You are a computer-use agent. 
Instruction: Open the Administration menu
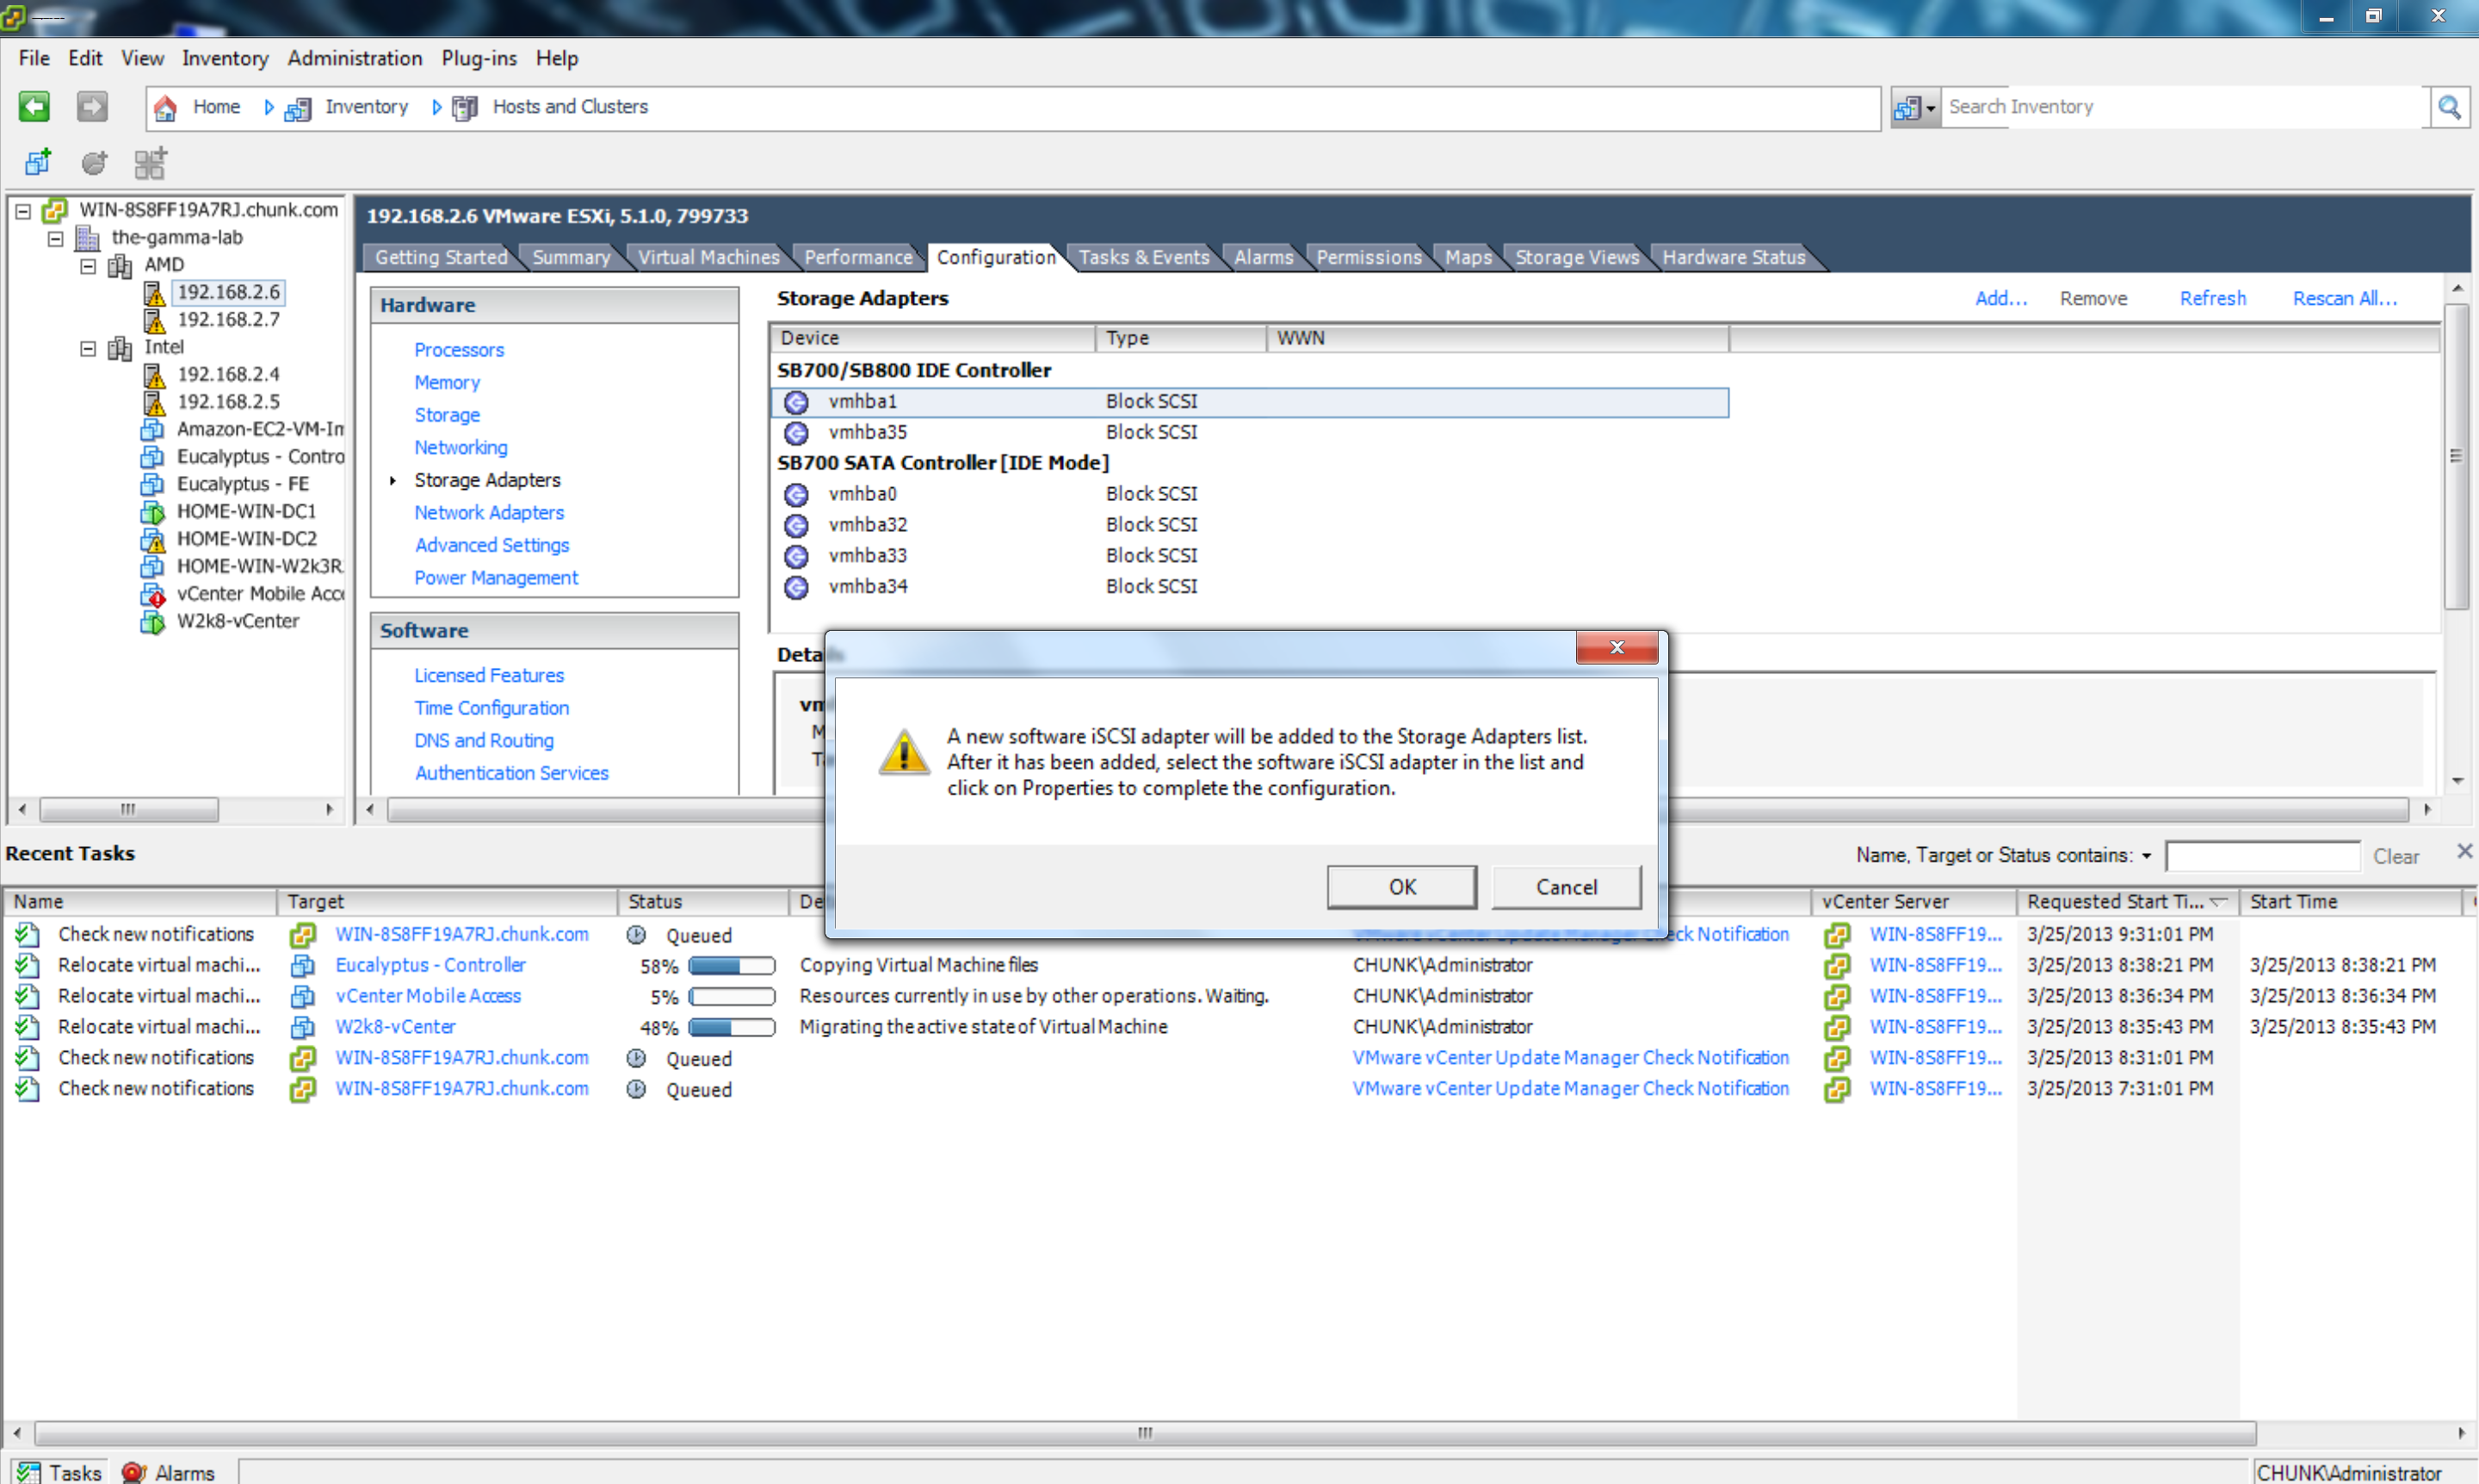pos(354,58)
